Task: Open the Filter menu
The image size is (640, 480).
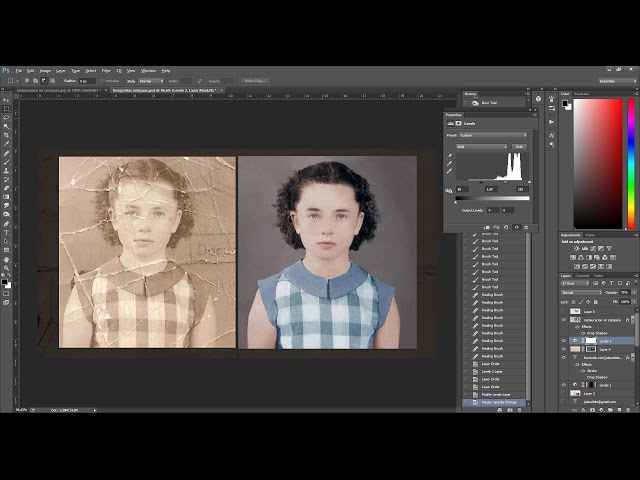Action: coord(106,70)
